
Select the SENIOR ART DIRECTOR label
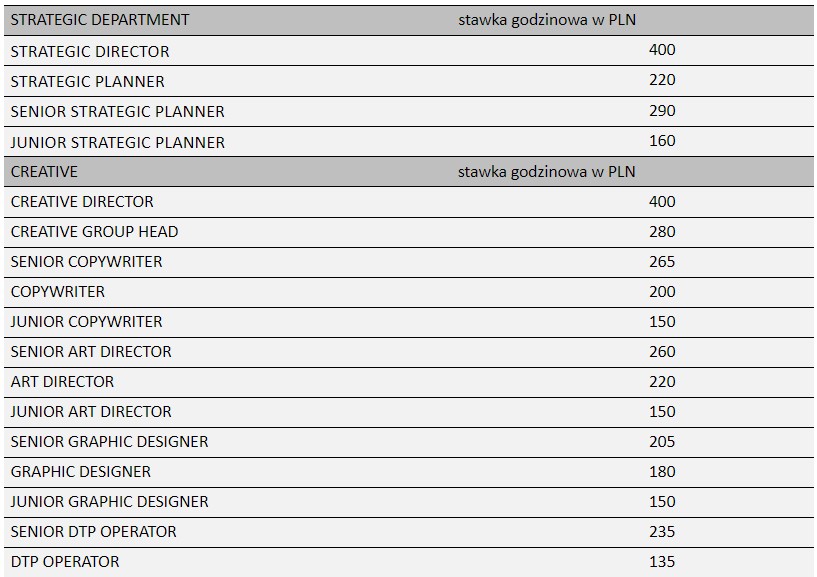click(x=91, y=351)
